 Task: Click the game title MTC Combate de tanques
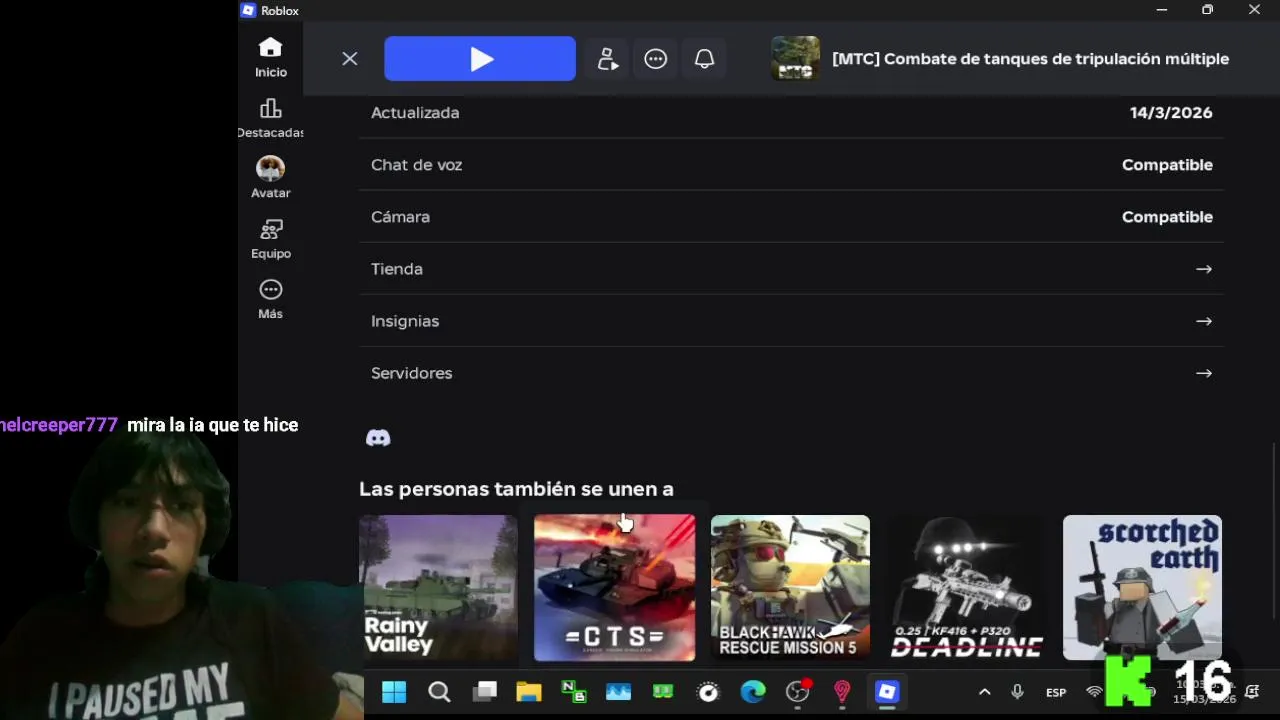click(x=1030, y=59)
